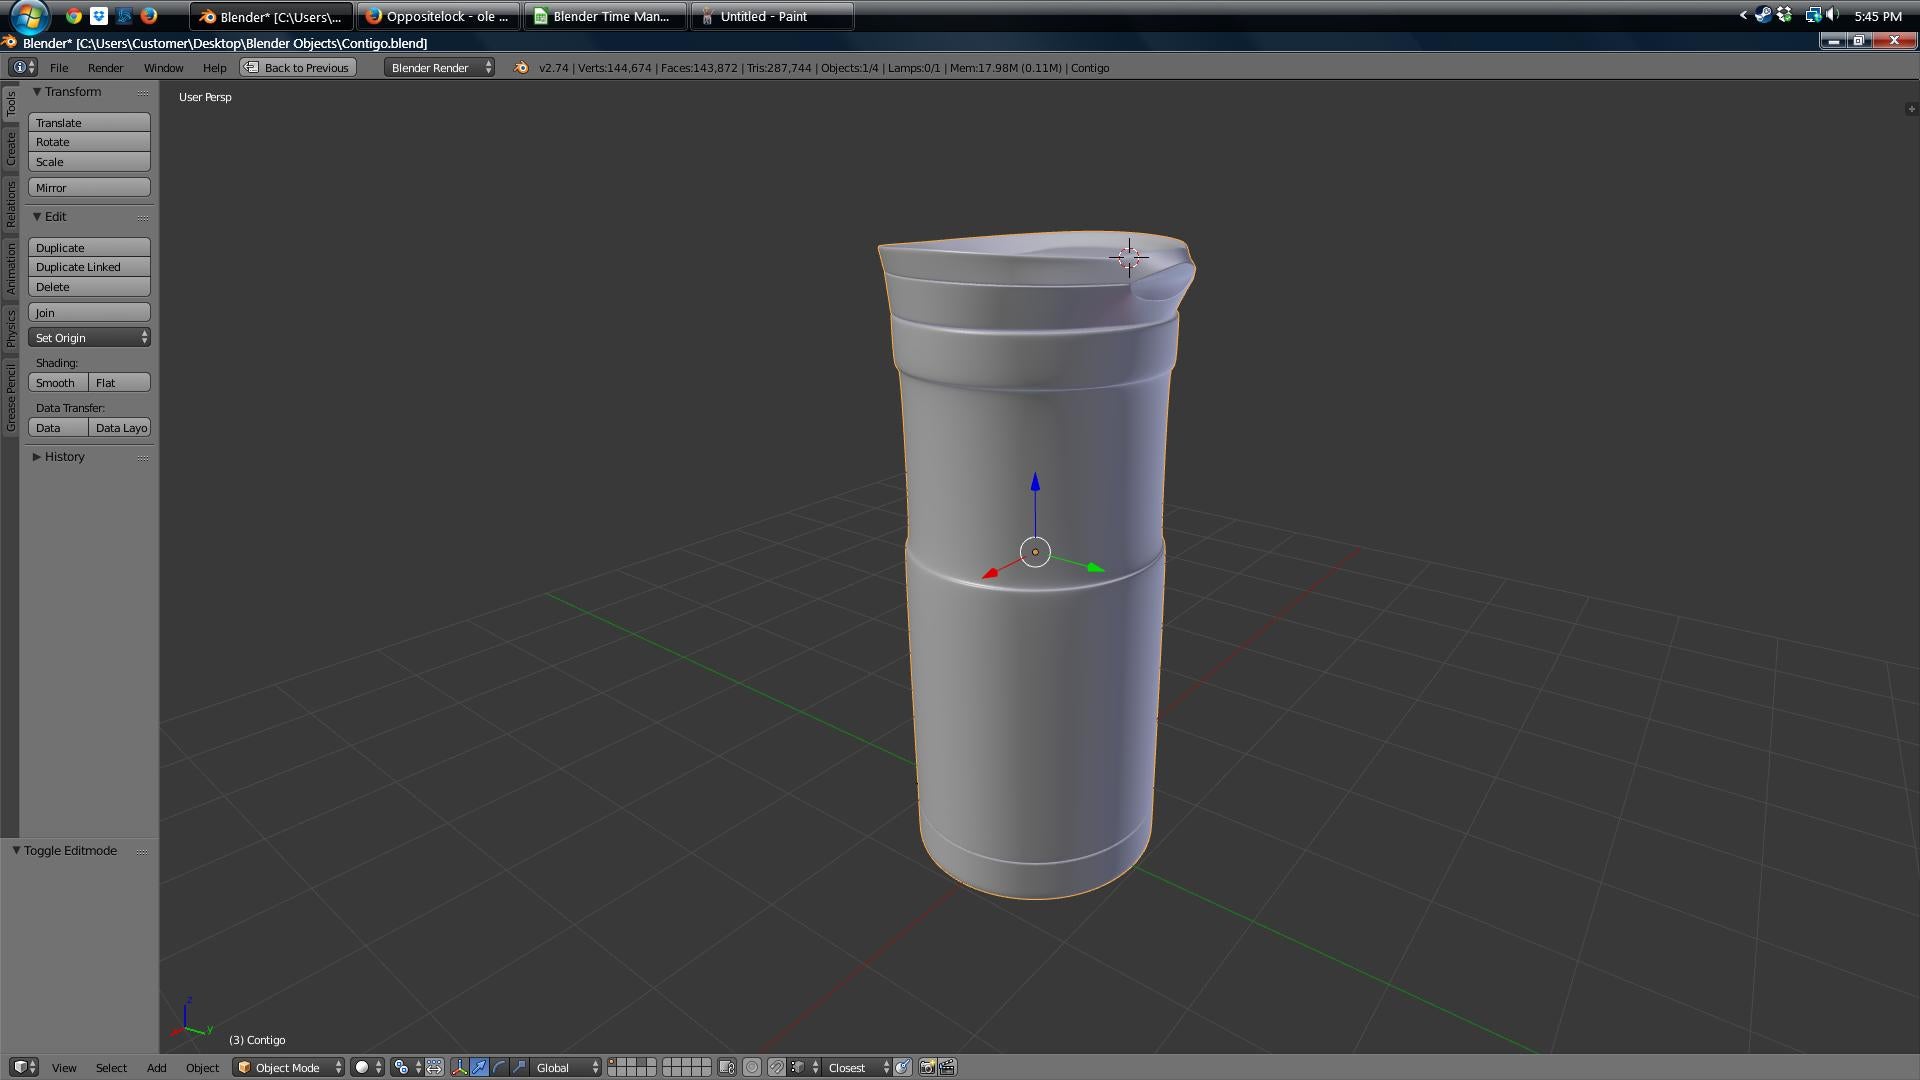The width and height of the screenshot is (1920, 1080).
Task: Toggle snap during transform magnet icon
Action: (x=776, y=1067)
